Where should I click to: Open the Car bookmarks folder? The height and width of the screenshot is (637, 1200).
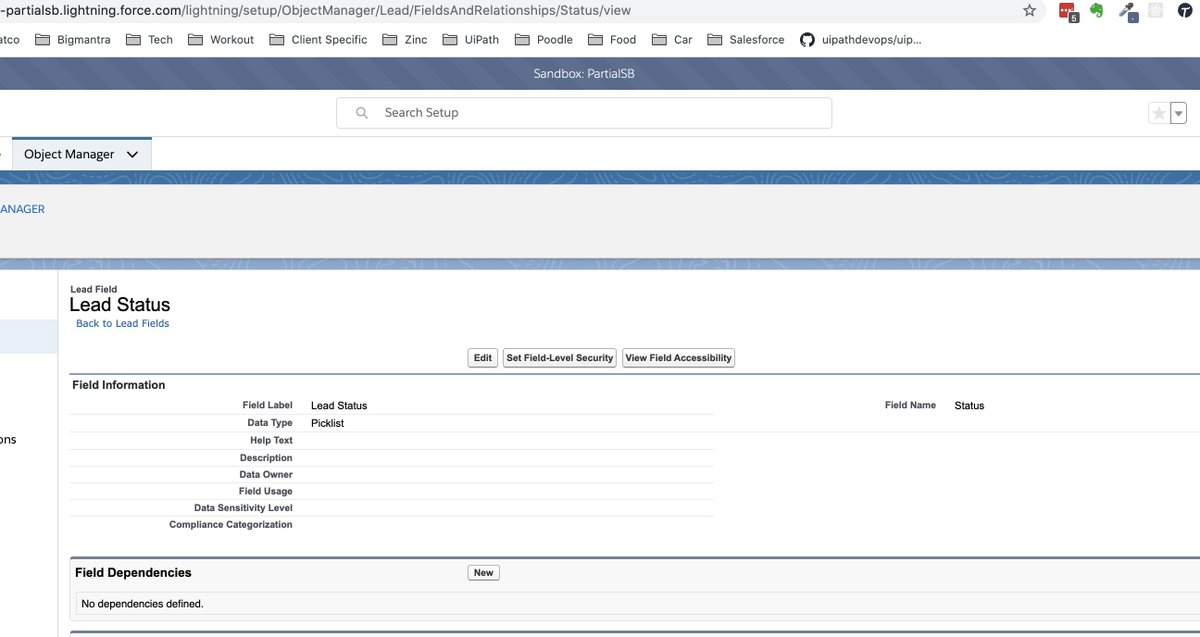tap(672, 40)
